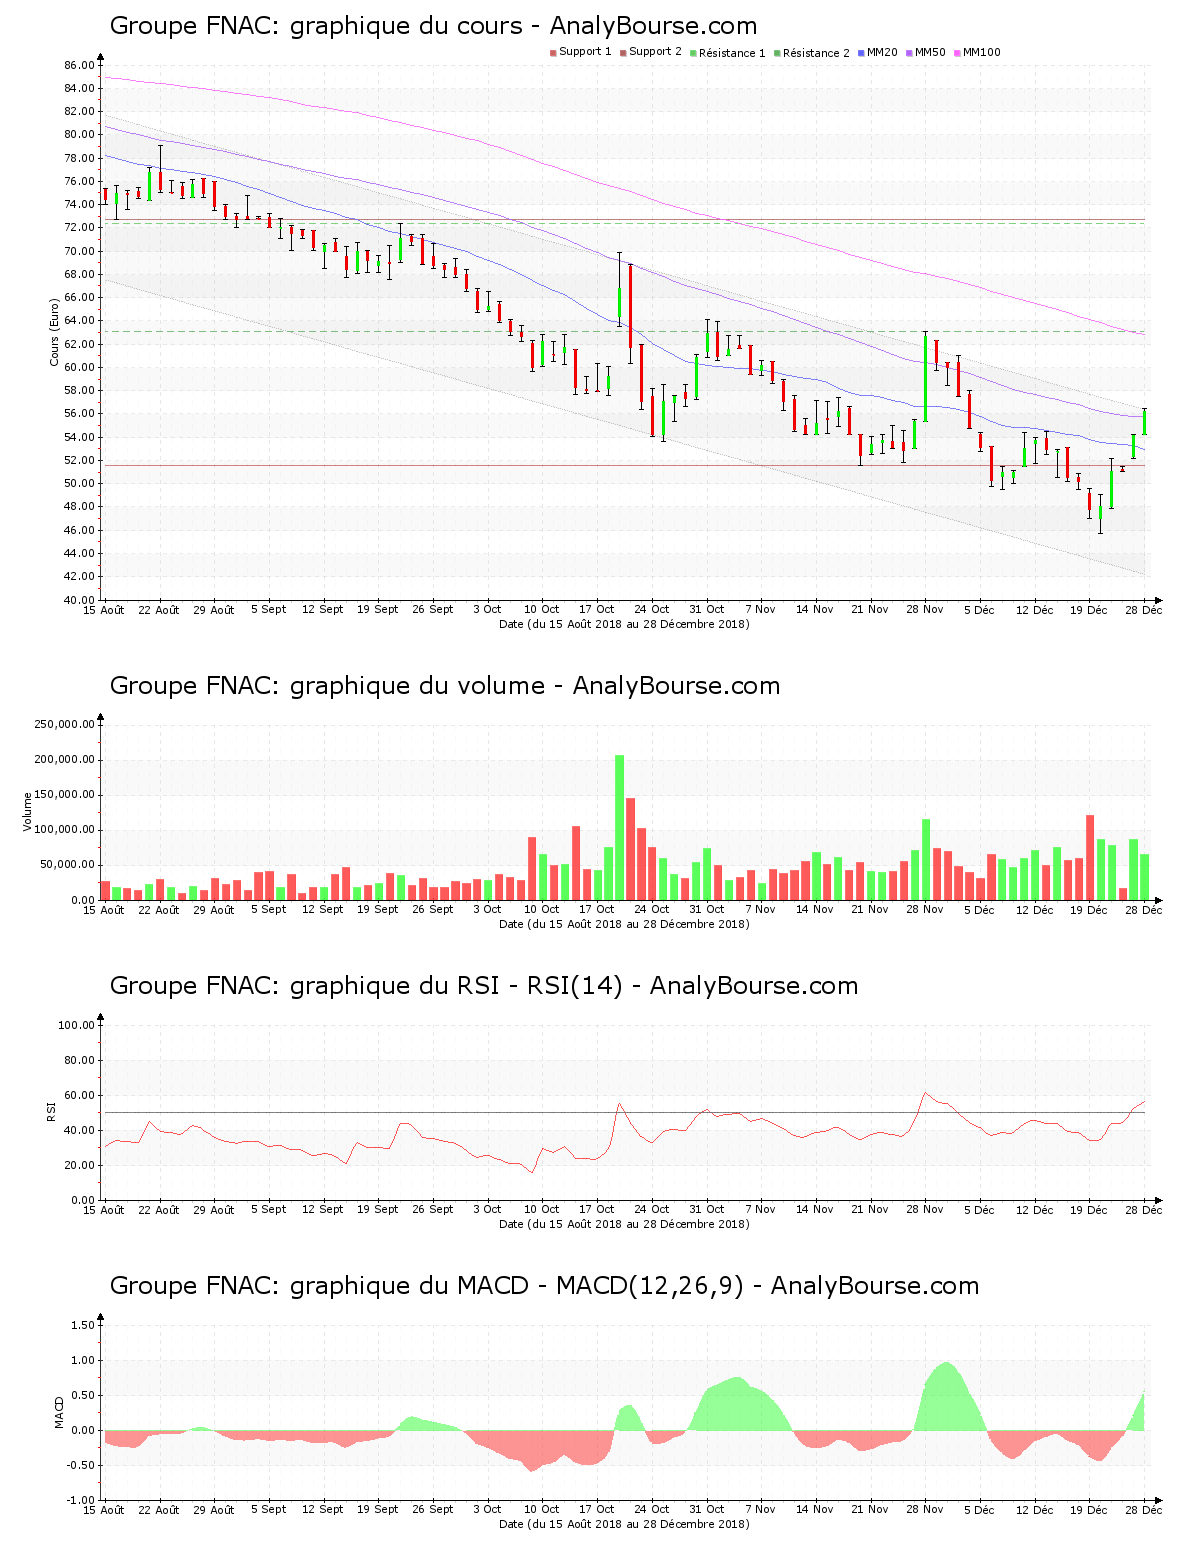This screenshot has width=1200, height=1550.
Task: Click '19 Sept' date on RSI chart axis
Action: [x=378, y=1209]
